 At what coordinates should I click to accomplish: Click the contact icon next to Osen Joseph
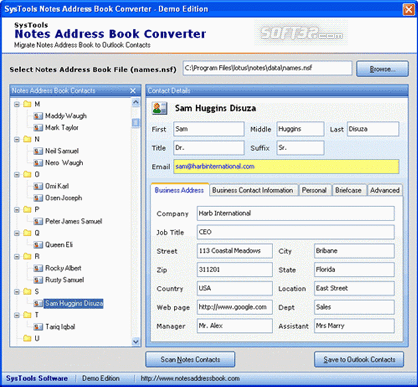tap(38, 198)
